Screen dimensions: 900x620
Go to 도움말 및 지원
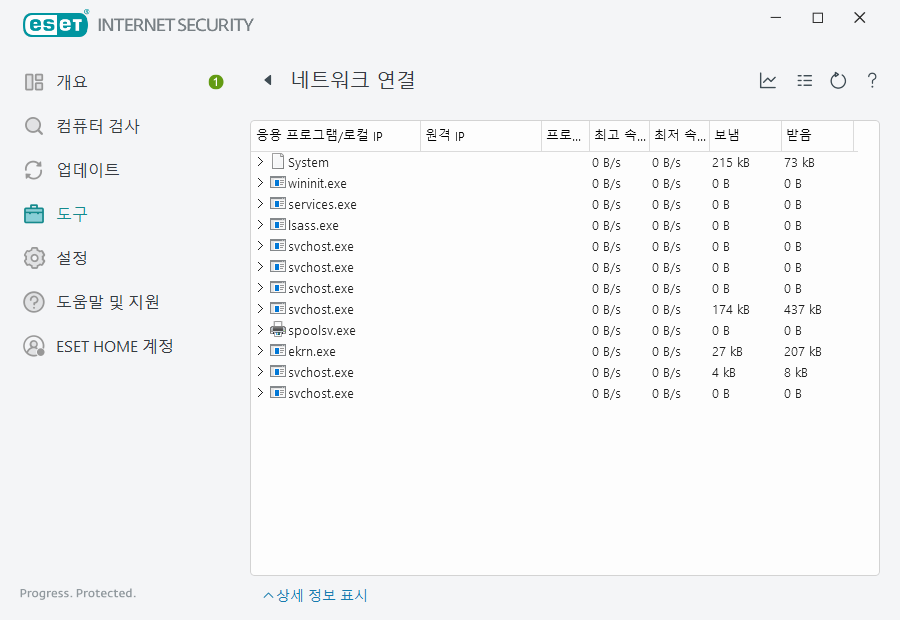(x=108, y=302)
